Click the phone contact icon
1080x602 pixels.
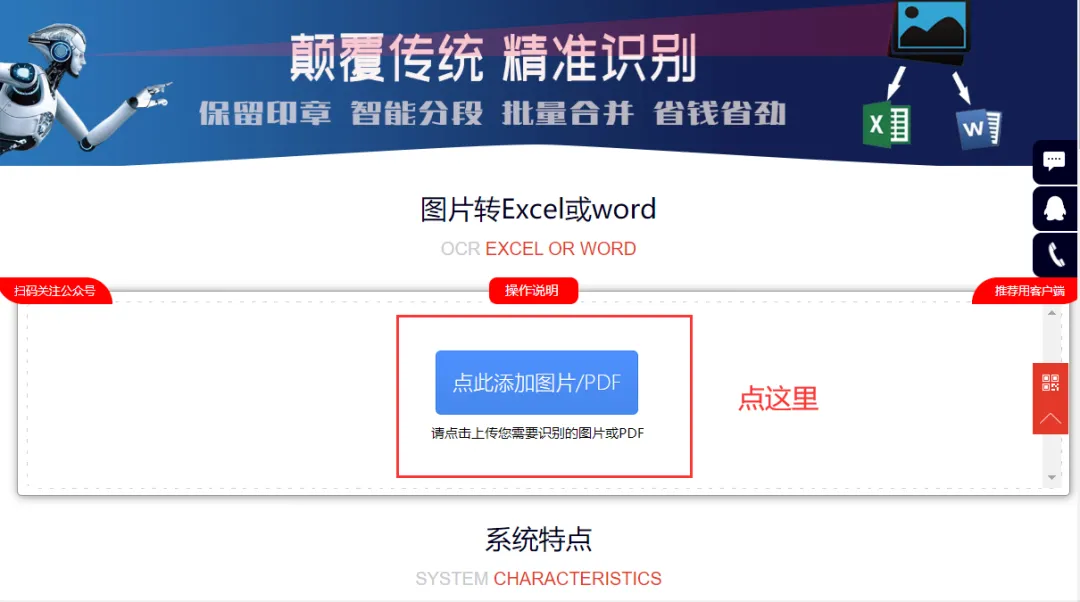pyautogui.click(x=1054, y=255)
